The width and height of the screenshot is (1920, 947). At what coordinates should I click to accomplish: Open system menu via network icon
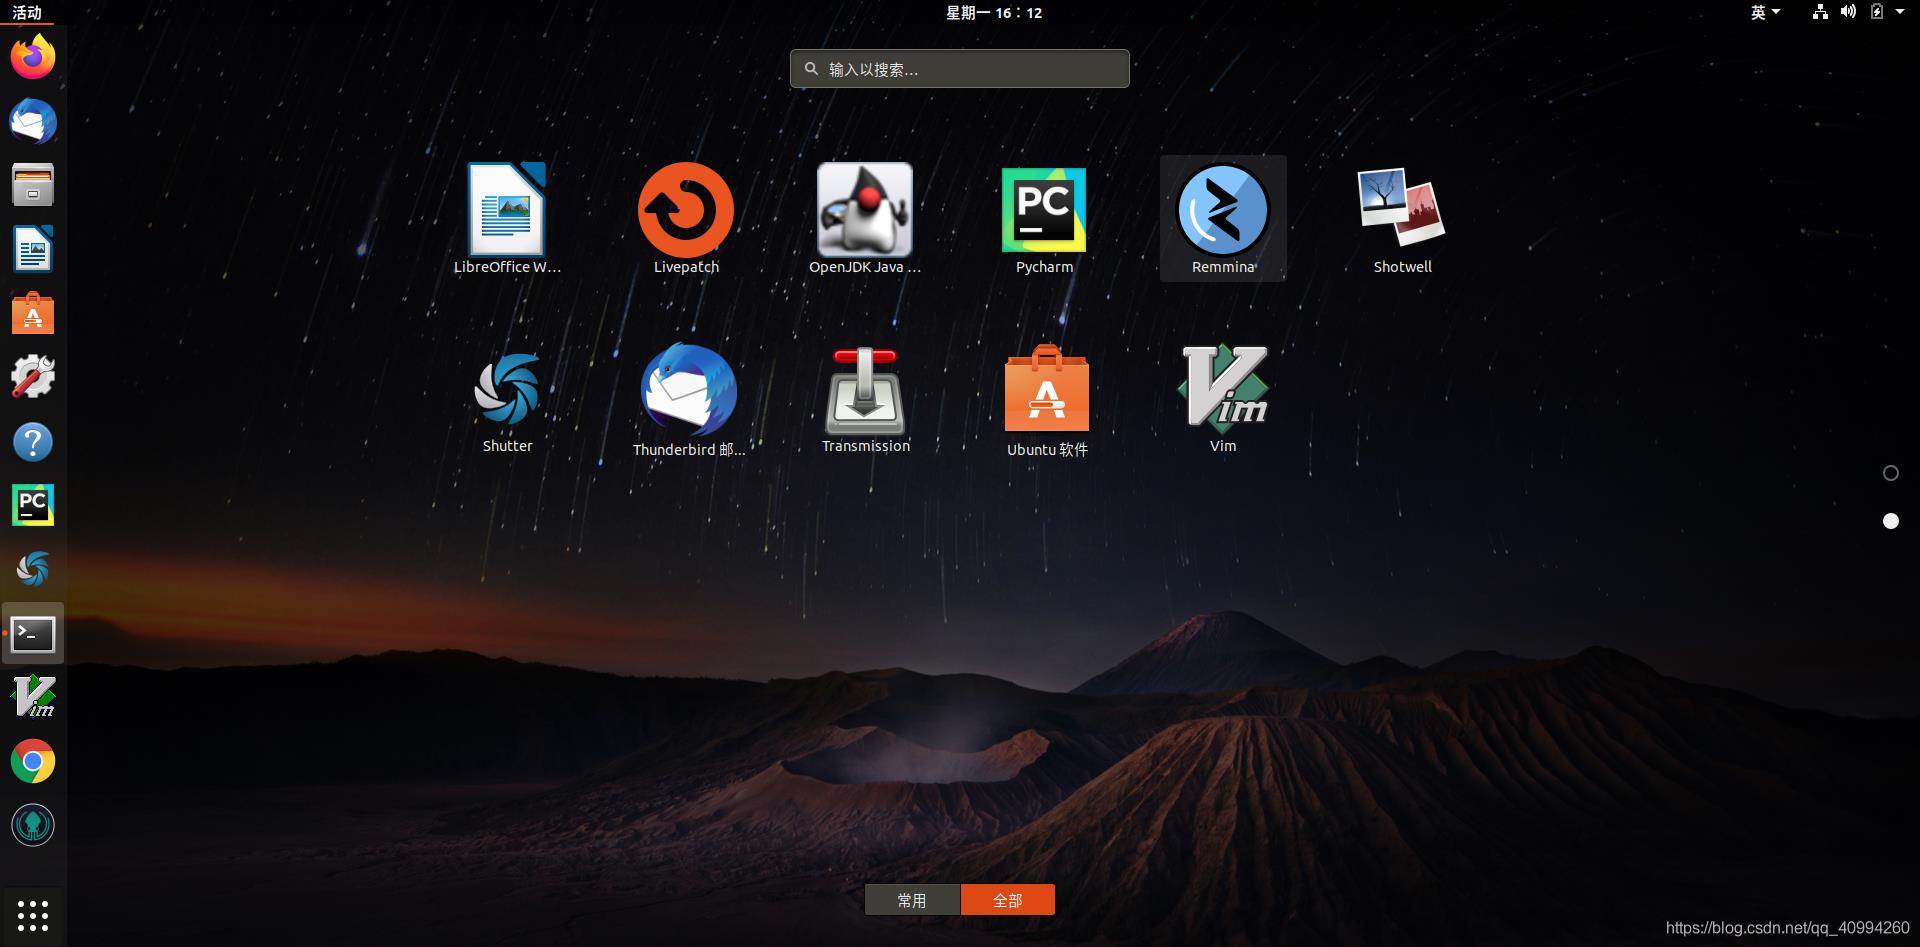coord(1820,12)
